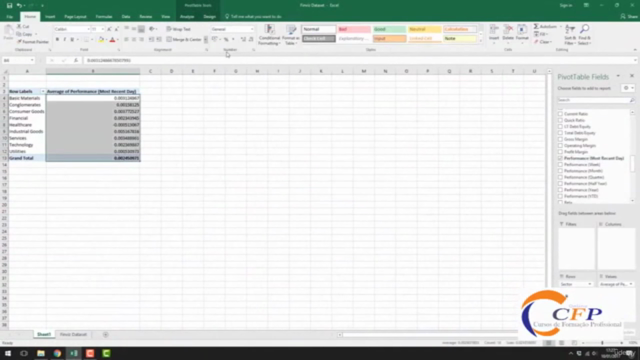Click the Paste icon in Clipboard group
Image resolution: width=640 pixels, height=360 pixels.
click(8, 32)
